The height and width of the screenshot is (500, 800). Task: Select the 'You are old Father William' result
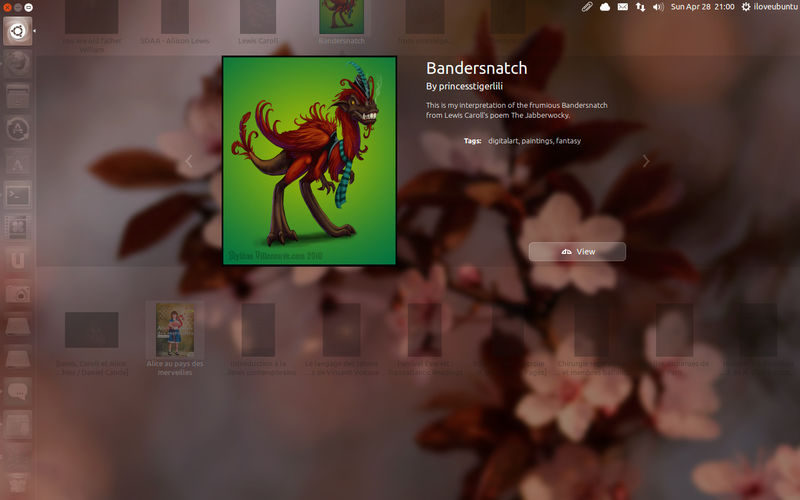coord(92,26)
